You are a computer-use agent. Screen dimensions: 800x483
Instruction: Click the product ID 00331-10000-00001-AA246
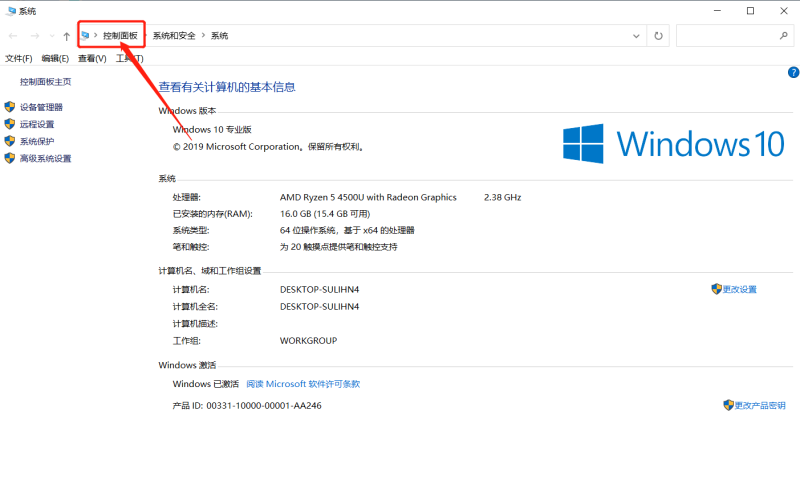point(264,406)
